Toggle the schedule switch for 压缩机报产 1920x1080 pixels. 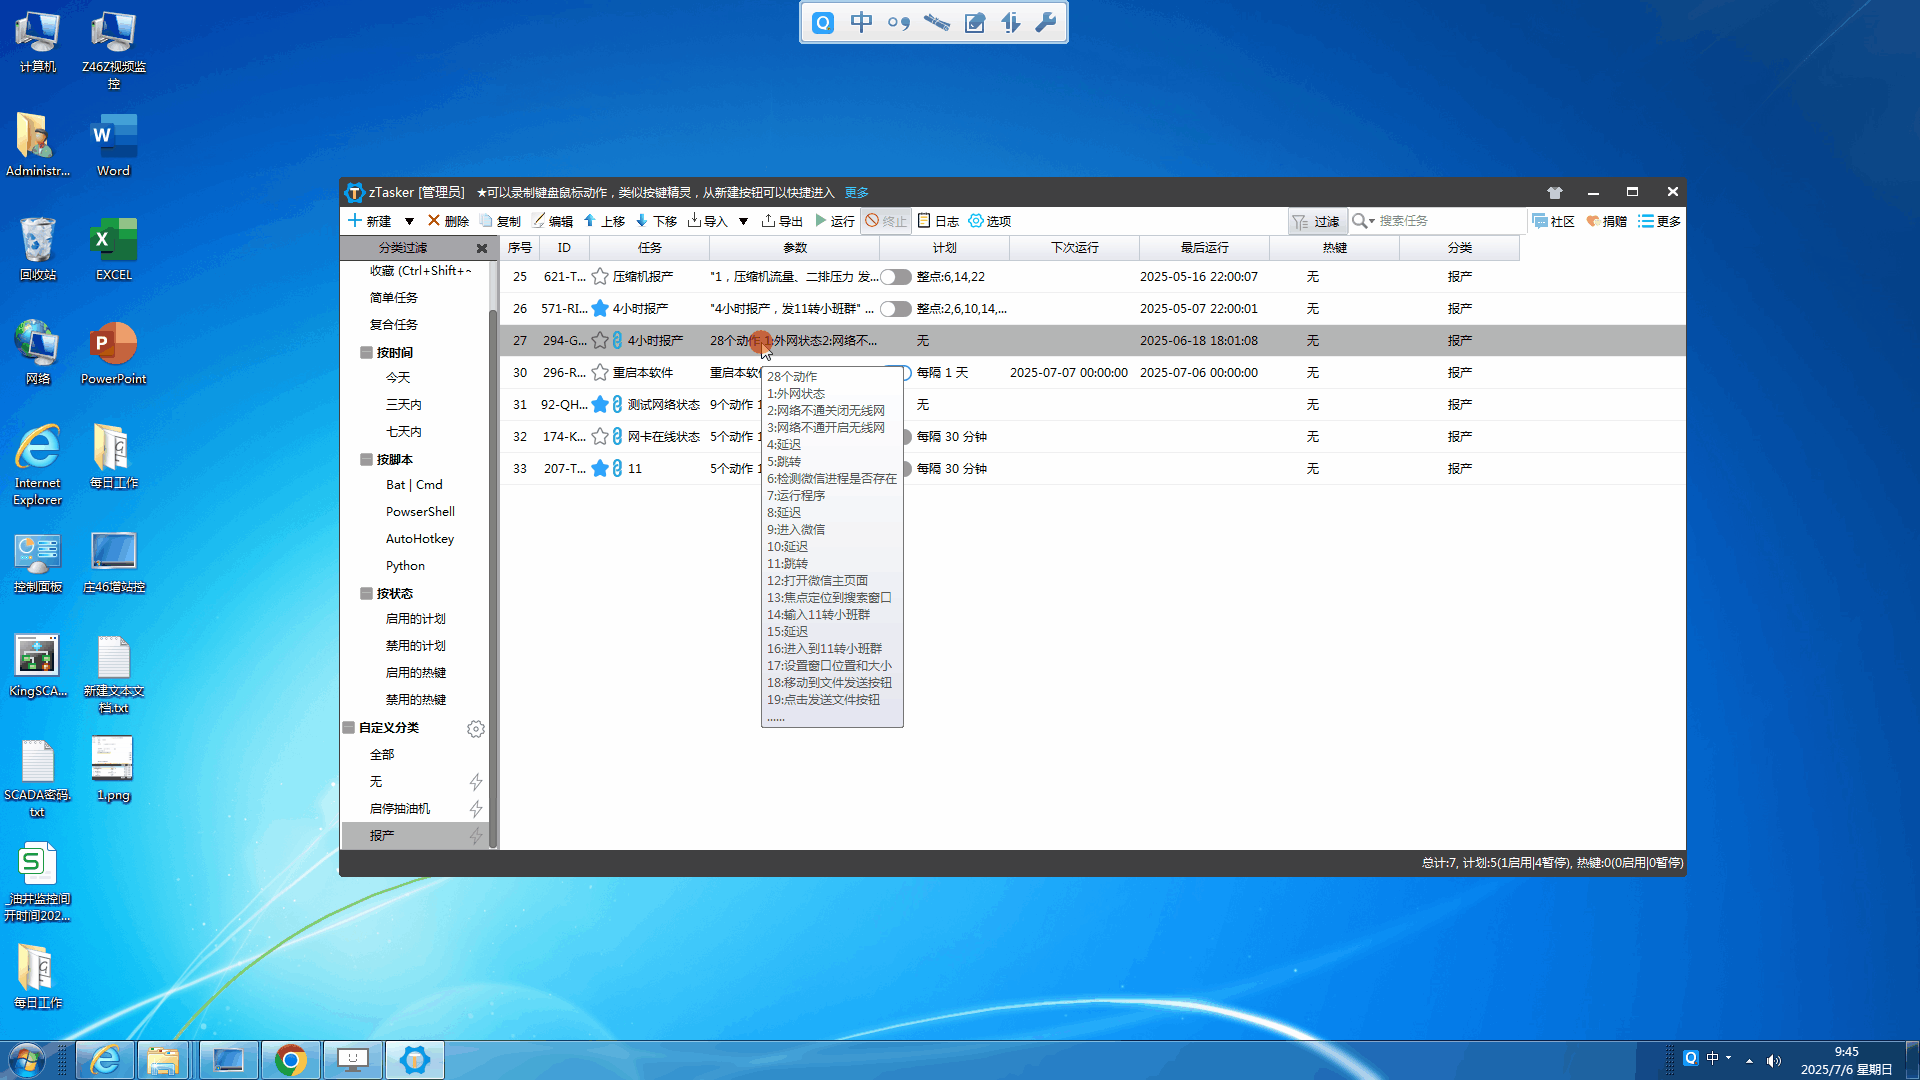[895, 277]
